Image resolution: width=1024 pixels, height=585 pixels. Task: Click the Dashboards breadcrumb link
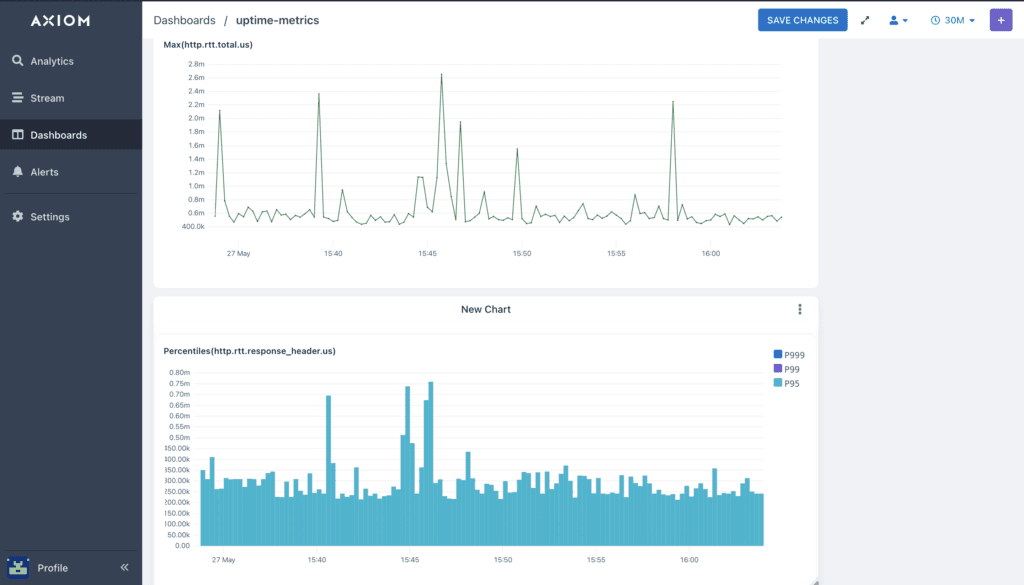point(184,20)
